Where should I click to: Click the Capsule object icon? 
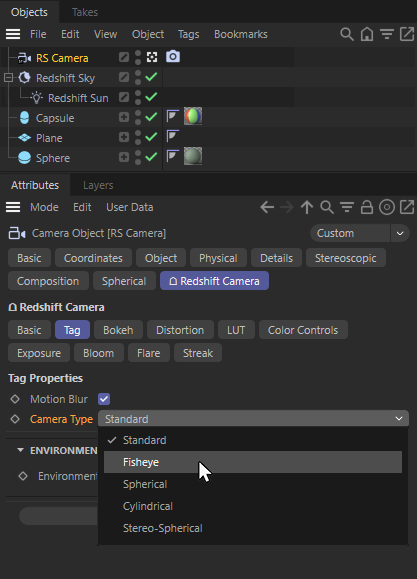click(x=24, y=118)
